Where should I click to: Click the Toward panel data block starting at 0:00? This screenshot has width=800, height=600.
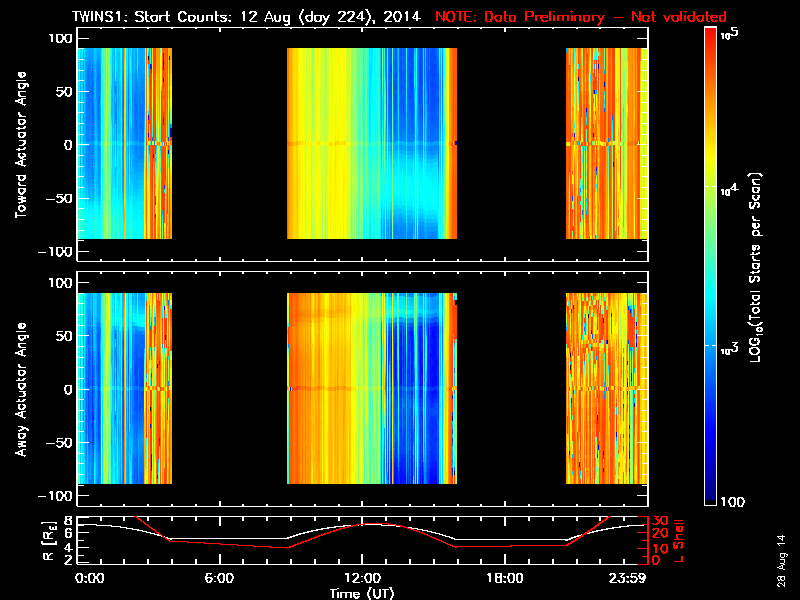pos(125,143)
